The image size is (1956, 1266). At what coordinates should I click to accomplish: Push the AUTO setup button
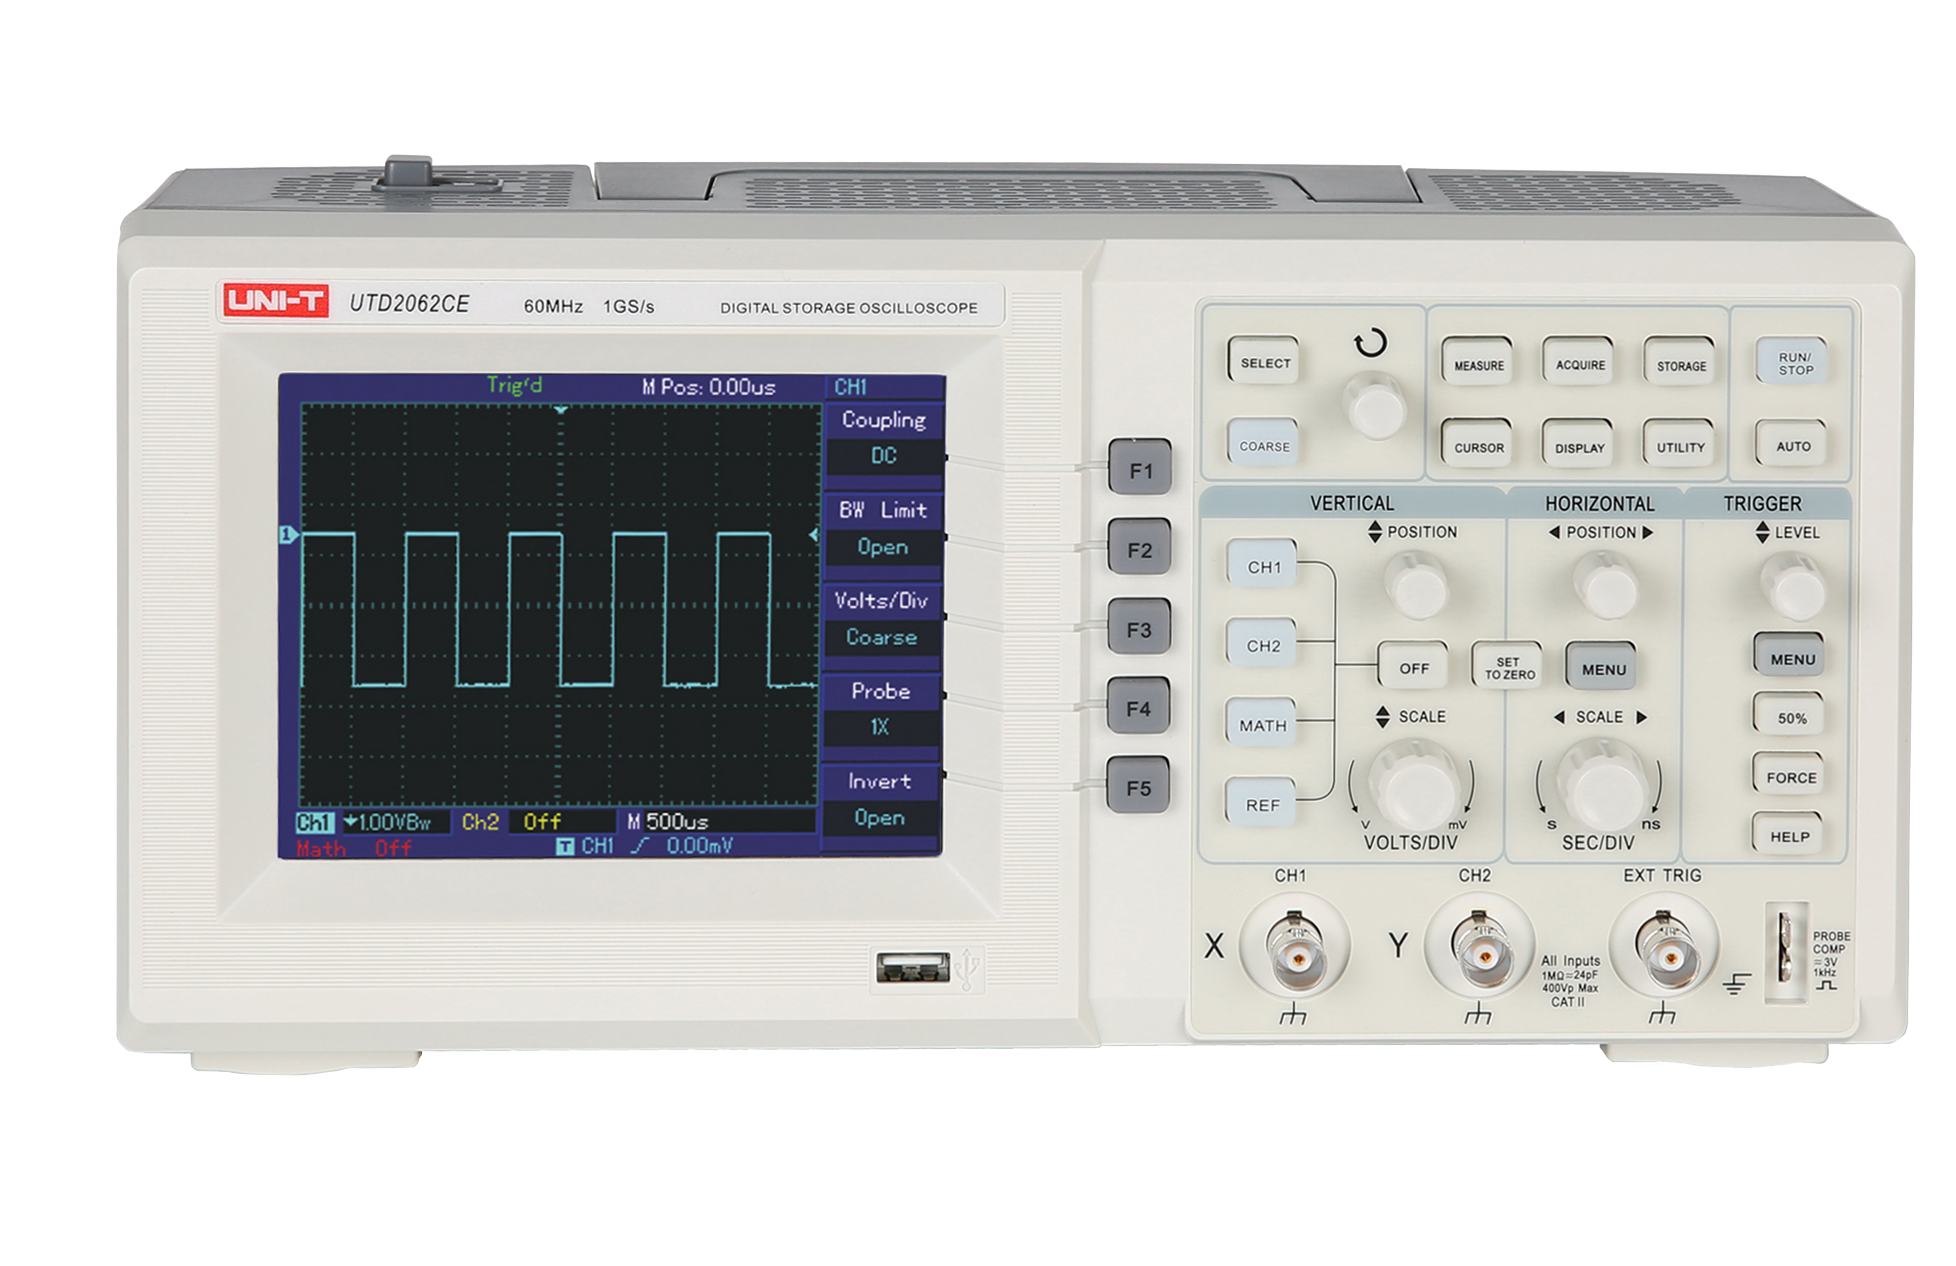pyautogui.click(x=1792, y=445)
